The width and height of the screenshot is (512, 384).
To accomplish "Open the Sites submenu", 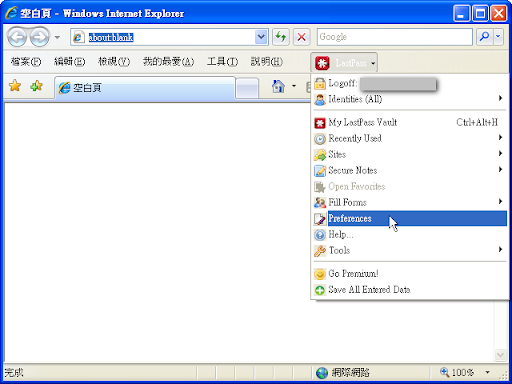I will [x=410, y=154].
